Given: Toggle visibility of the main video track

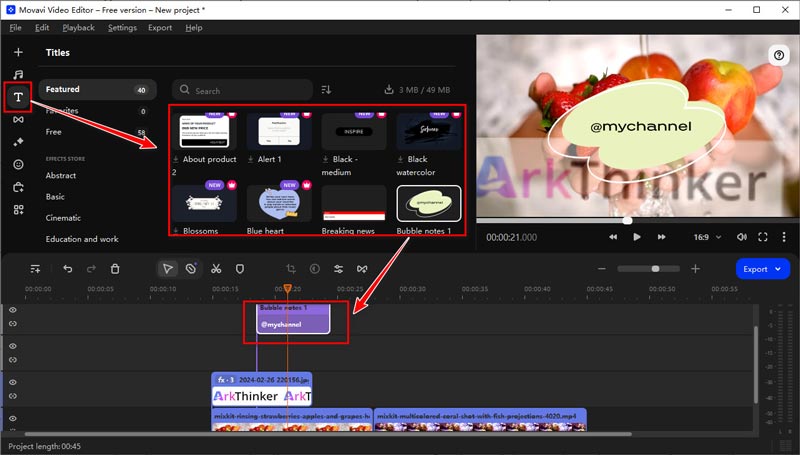Looking at the screenshot, I should click(x=13, y=419).
